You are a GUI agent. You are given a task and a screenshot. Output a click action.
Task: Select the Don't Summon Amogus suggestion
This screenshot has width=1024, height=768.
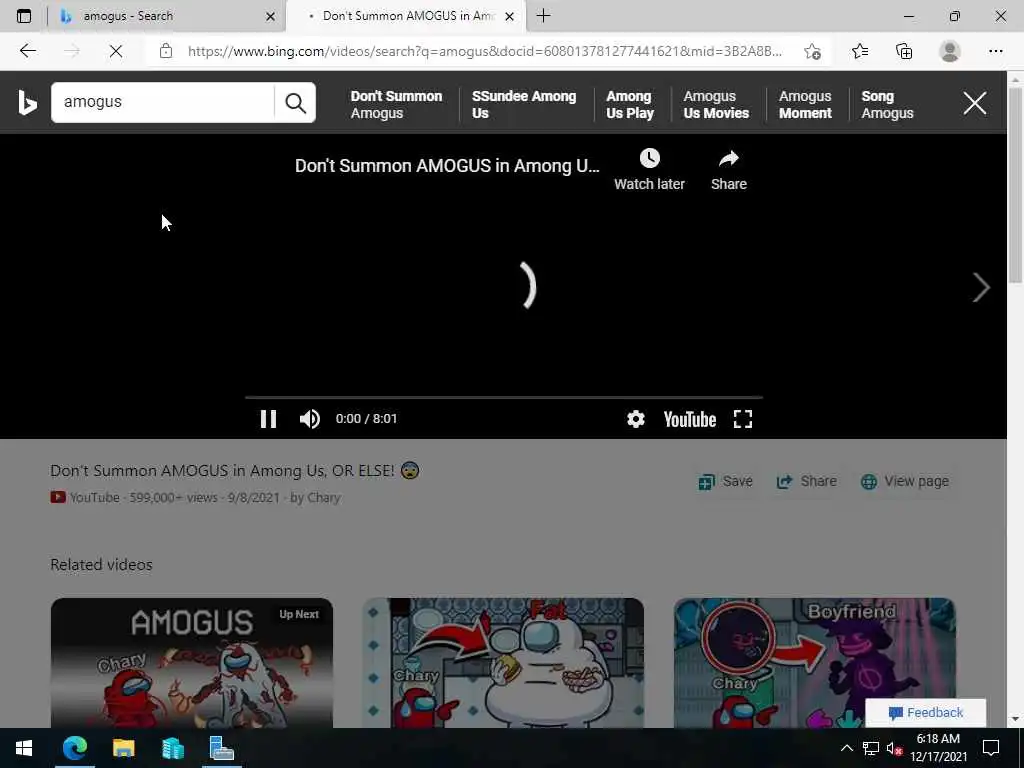[x=396, y=104]
